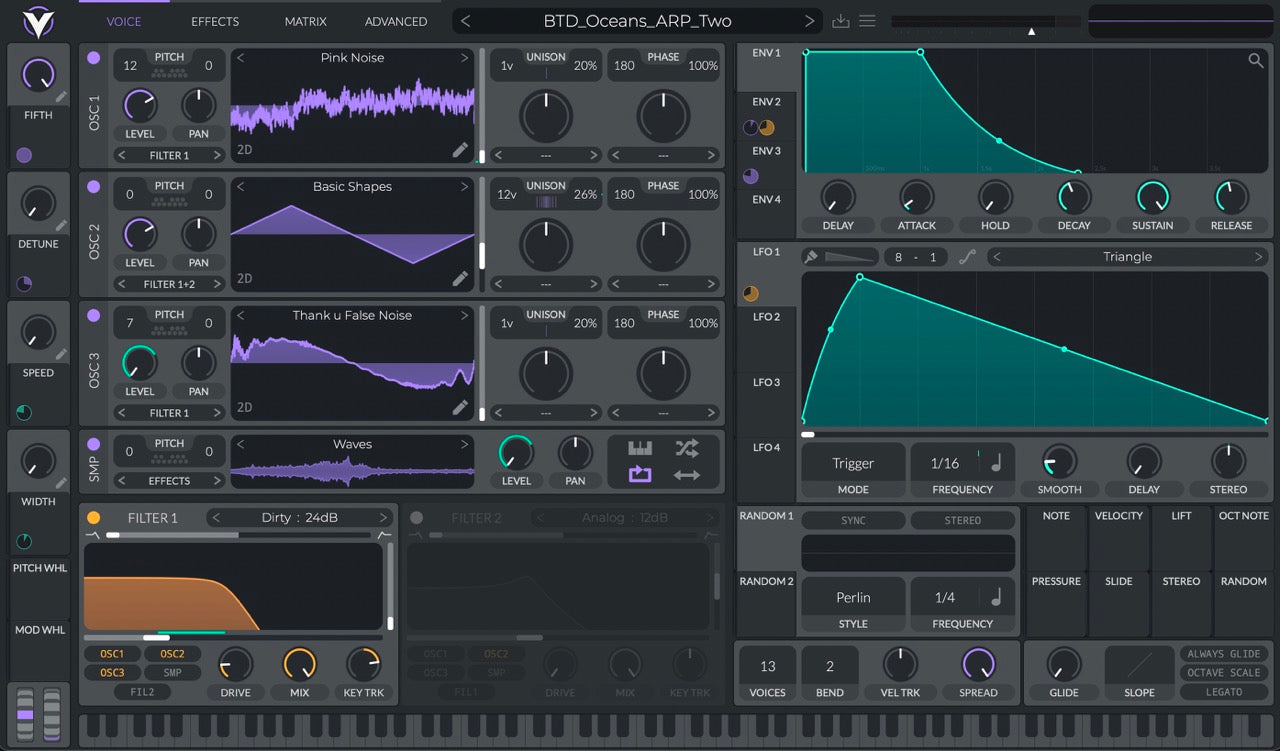Next wavetable arrow for Pink Noise
This screenshot has height=751, width=1280.
(x=464, y=58)
